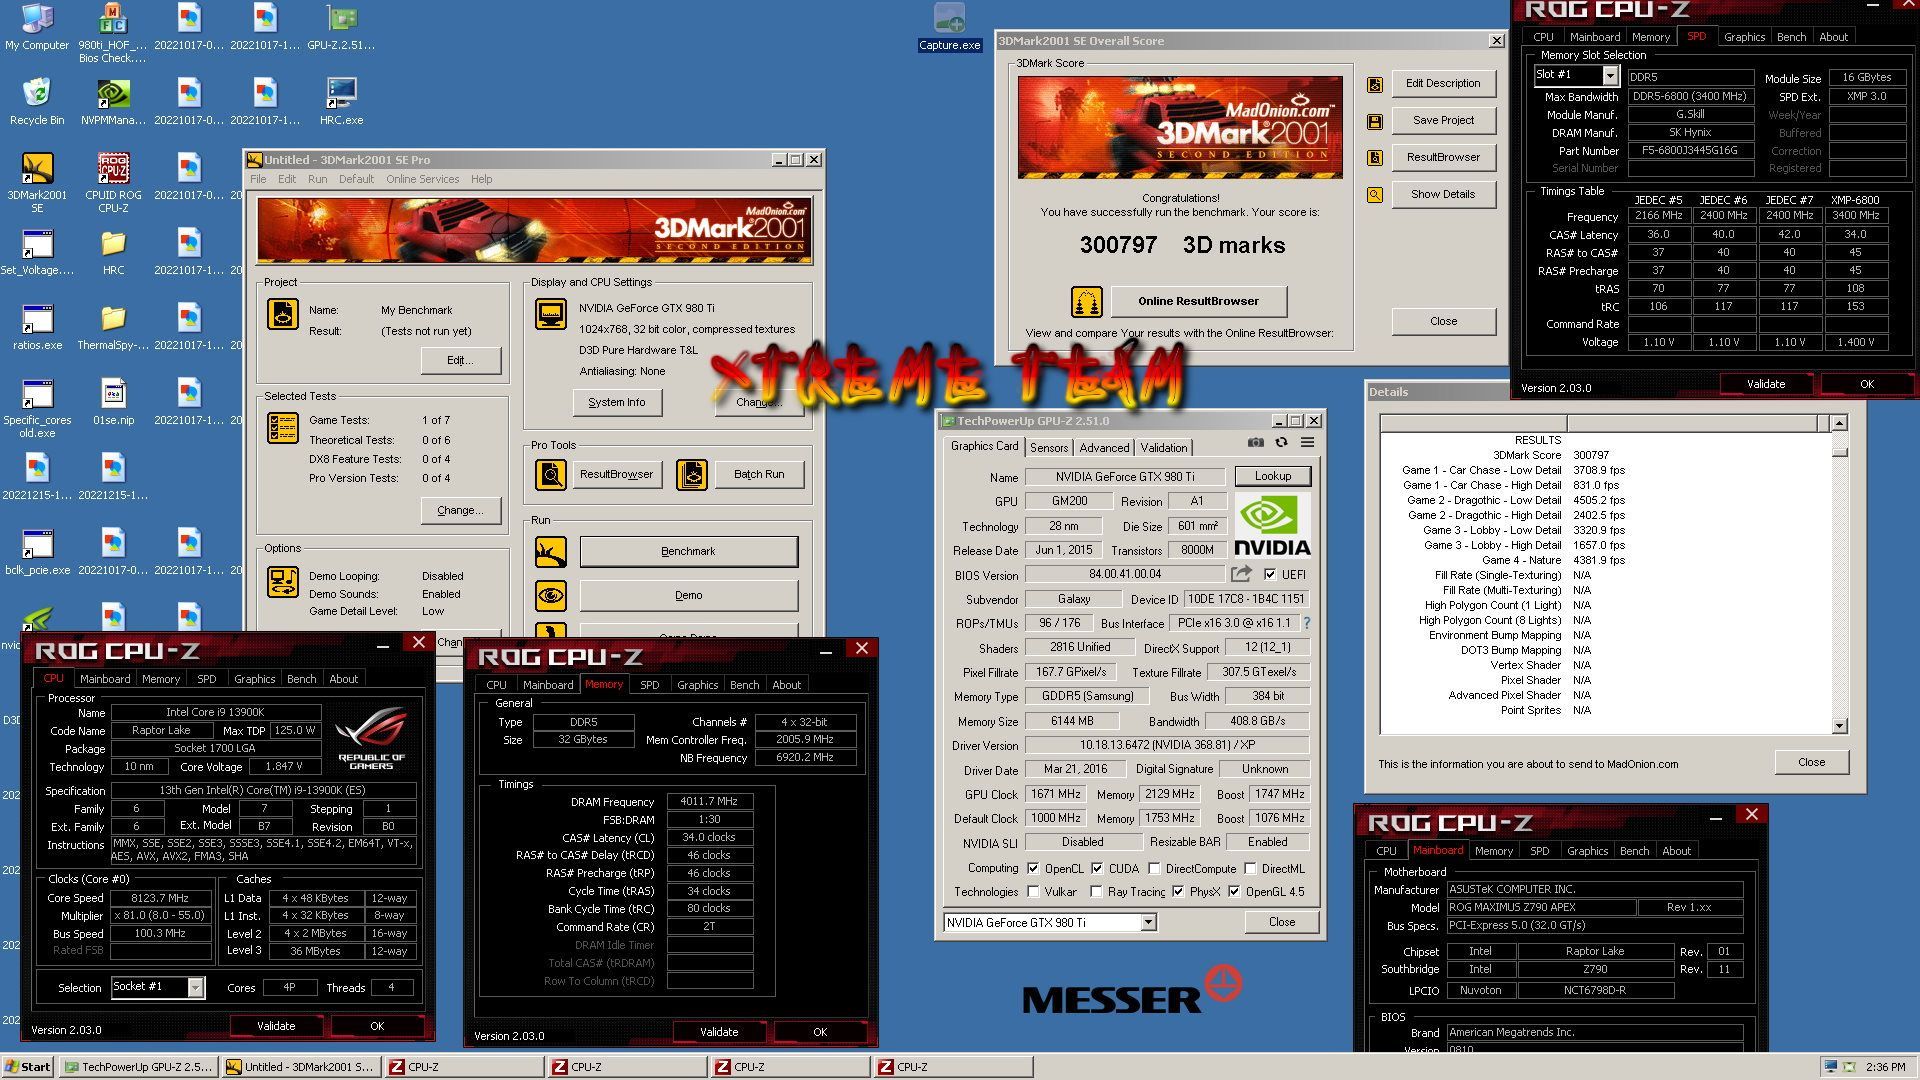Viewport: 1920px width, 1080px height.
Task: Open the bclk_pcie.exe desktop shortcut
Action: point(37,552)
